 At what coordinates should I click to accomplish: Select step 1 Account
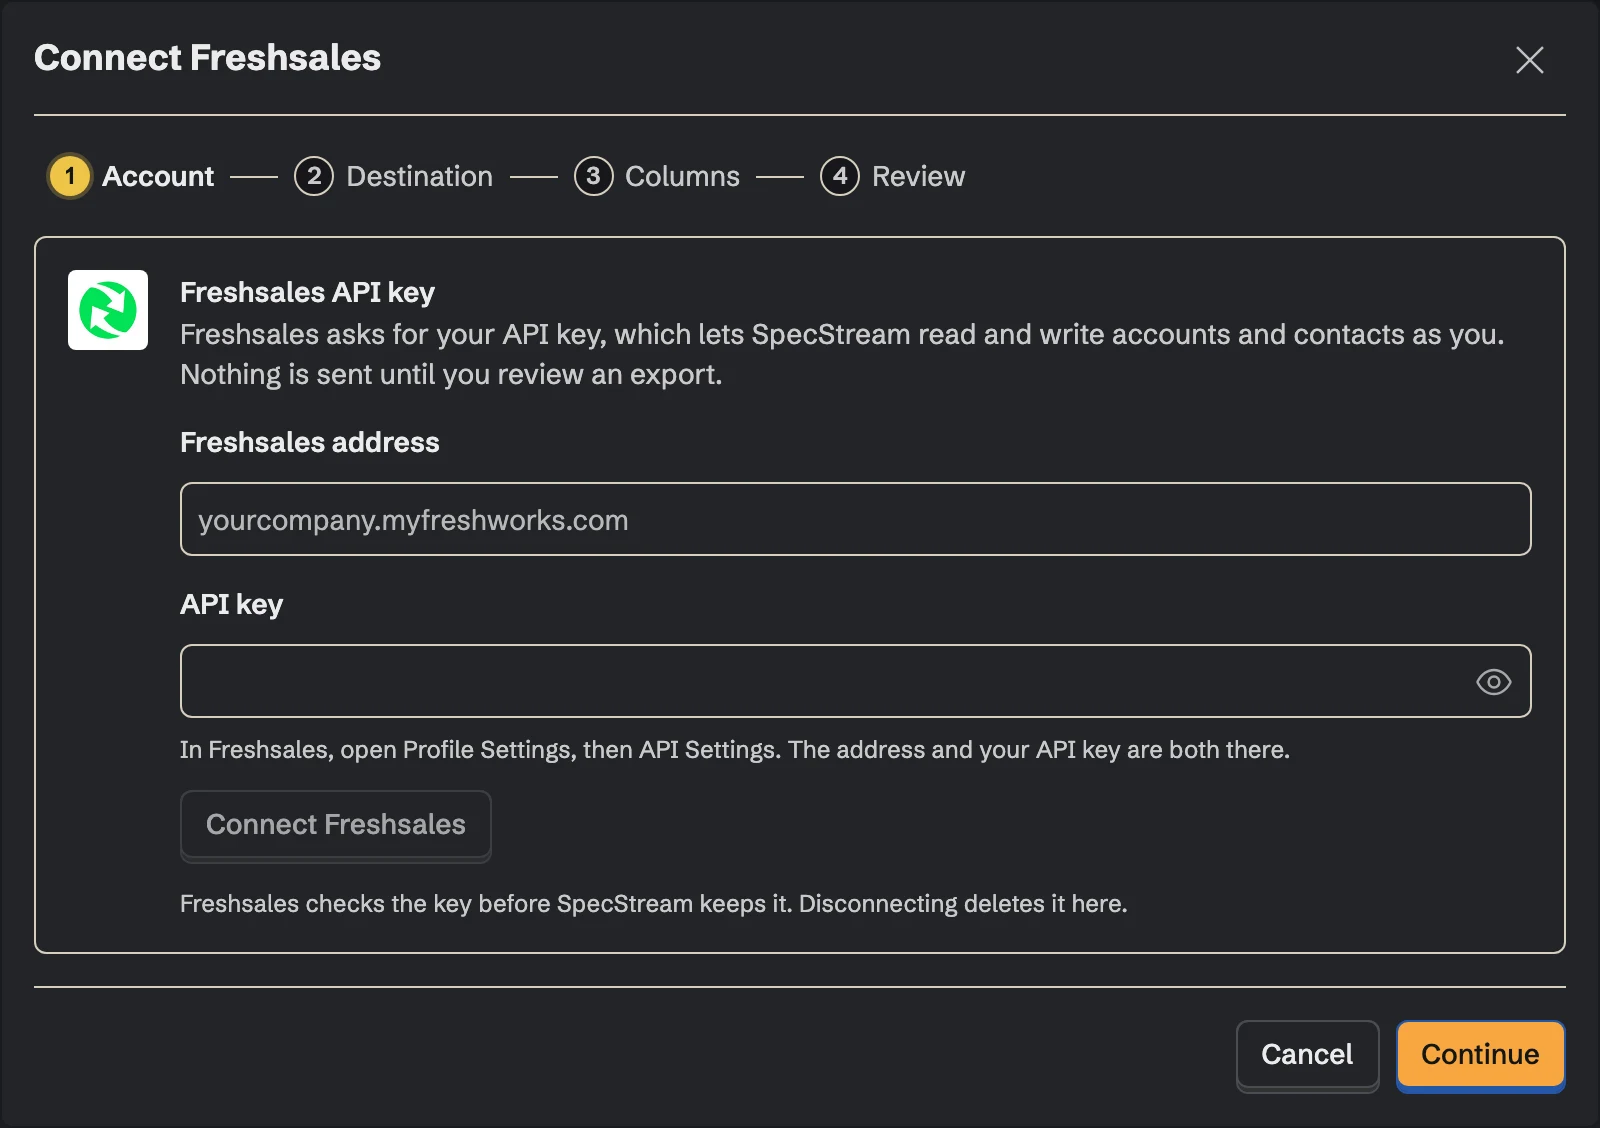(132, 176)
